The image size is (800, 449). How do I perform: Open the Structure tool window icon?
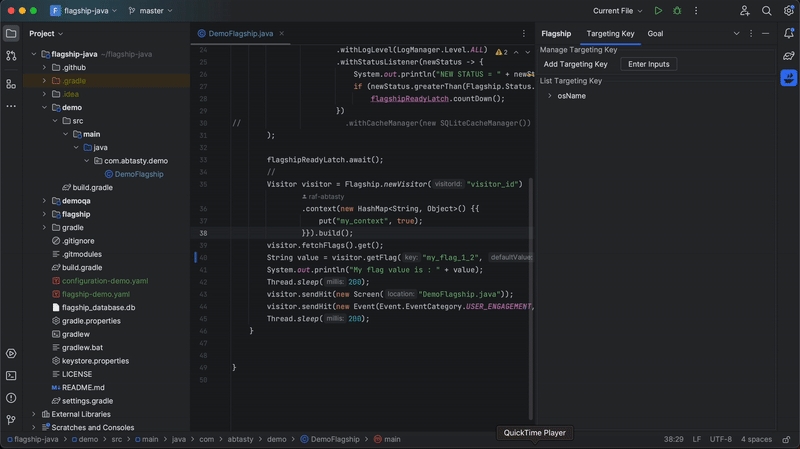[x=11, y=84]
